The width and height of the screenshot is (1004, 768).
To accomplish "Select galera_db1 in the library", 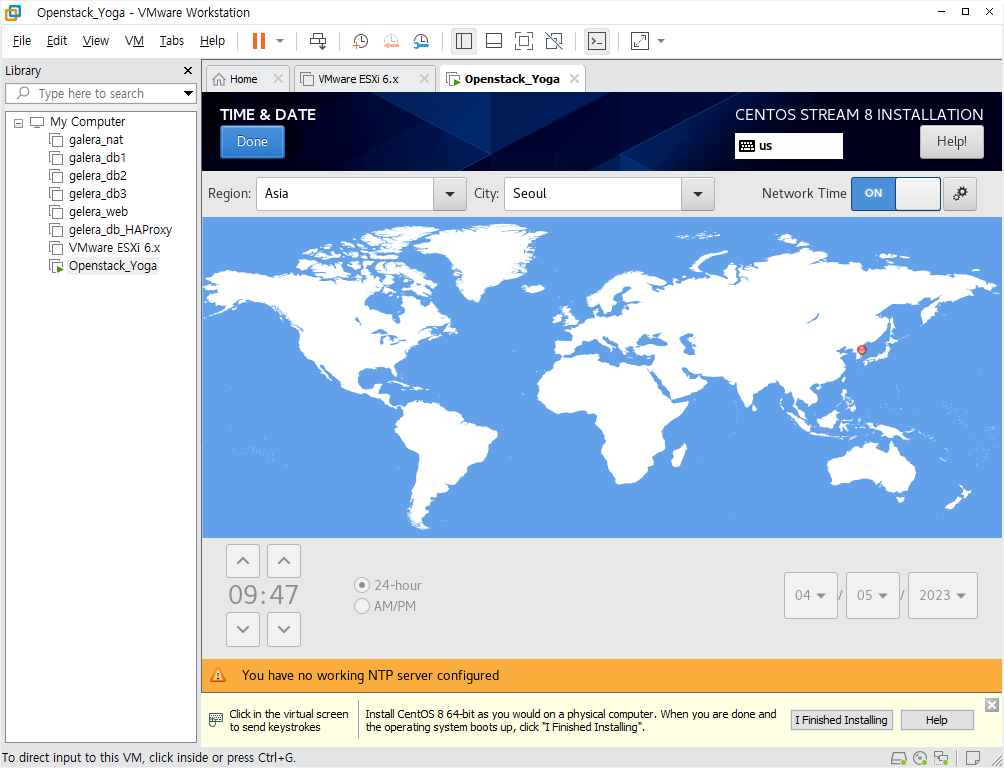I will point(97,158).
